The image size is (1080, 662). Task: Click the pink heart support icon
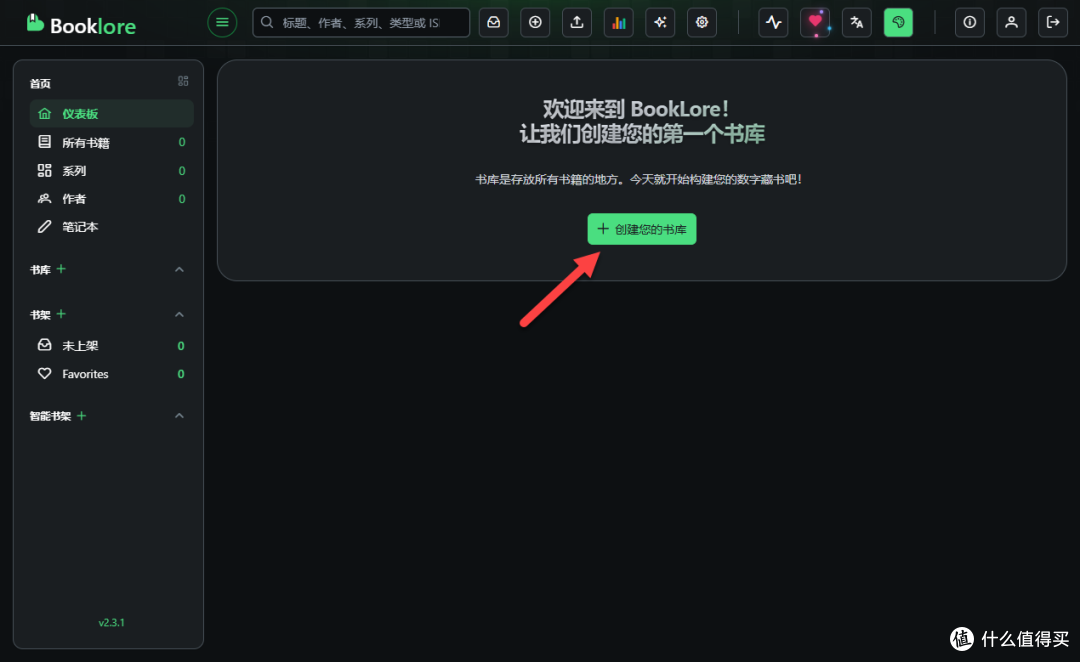coord(815,23)
